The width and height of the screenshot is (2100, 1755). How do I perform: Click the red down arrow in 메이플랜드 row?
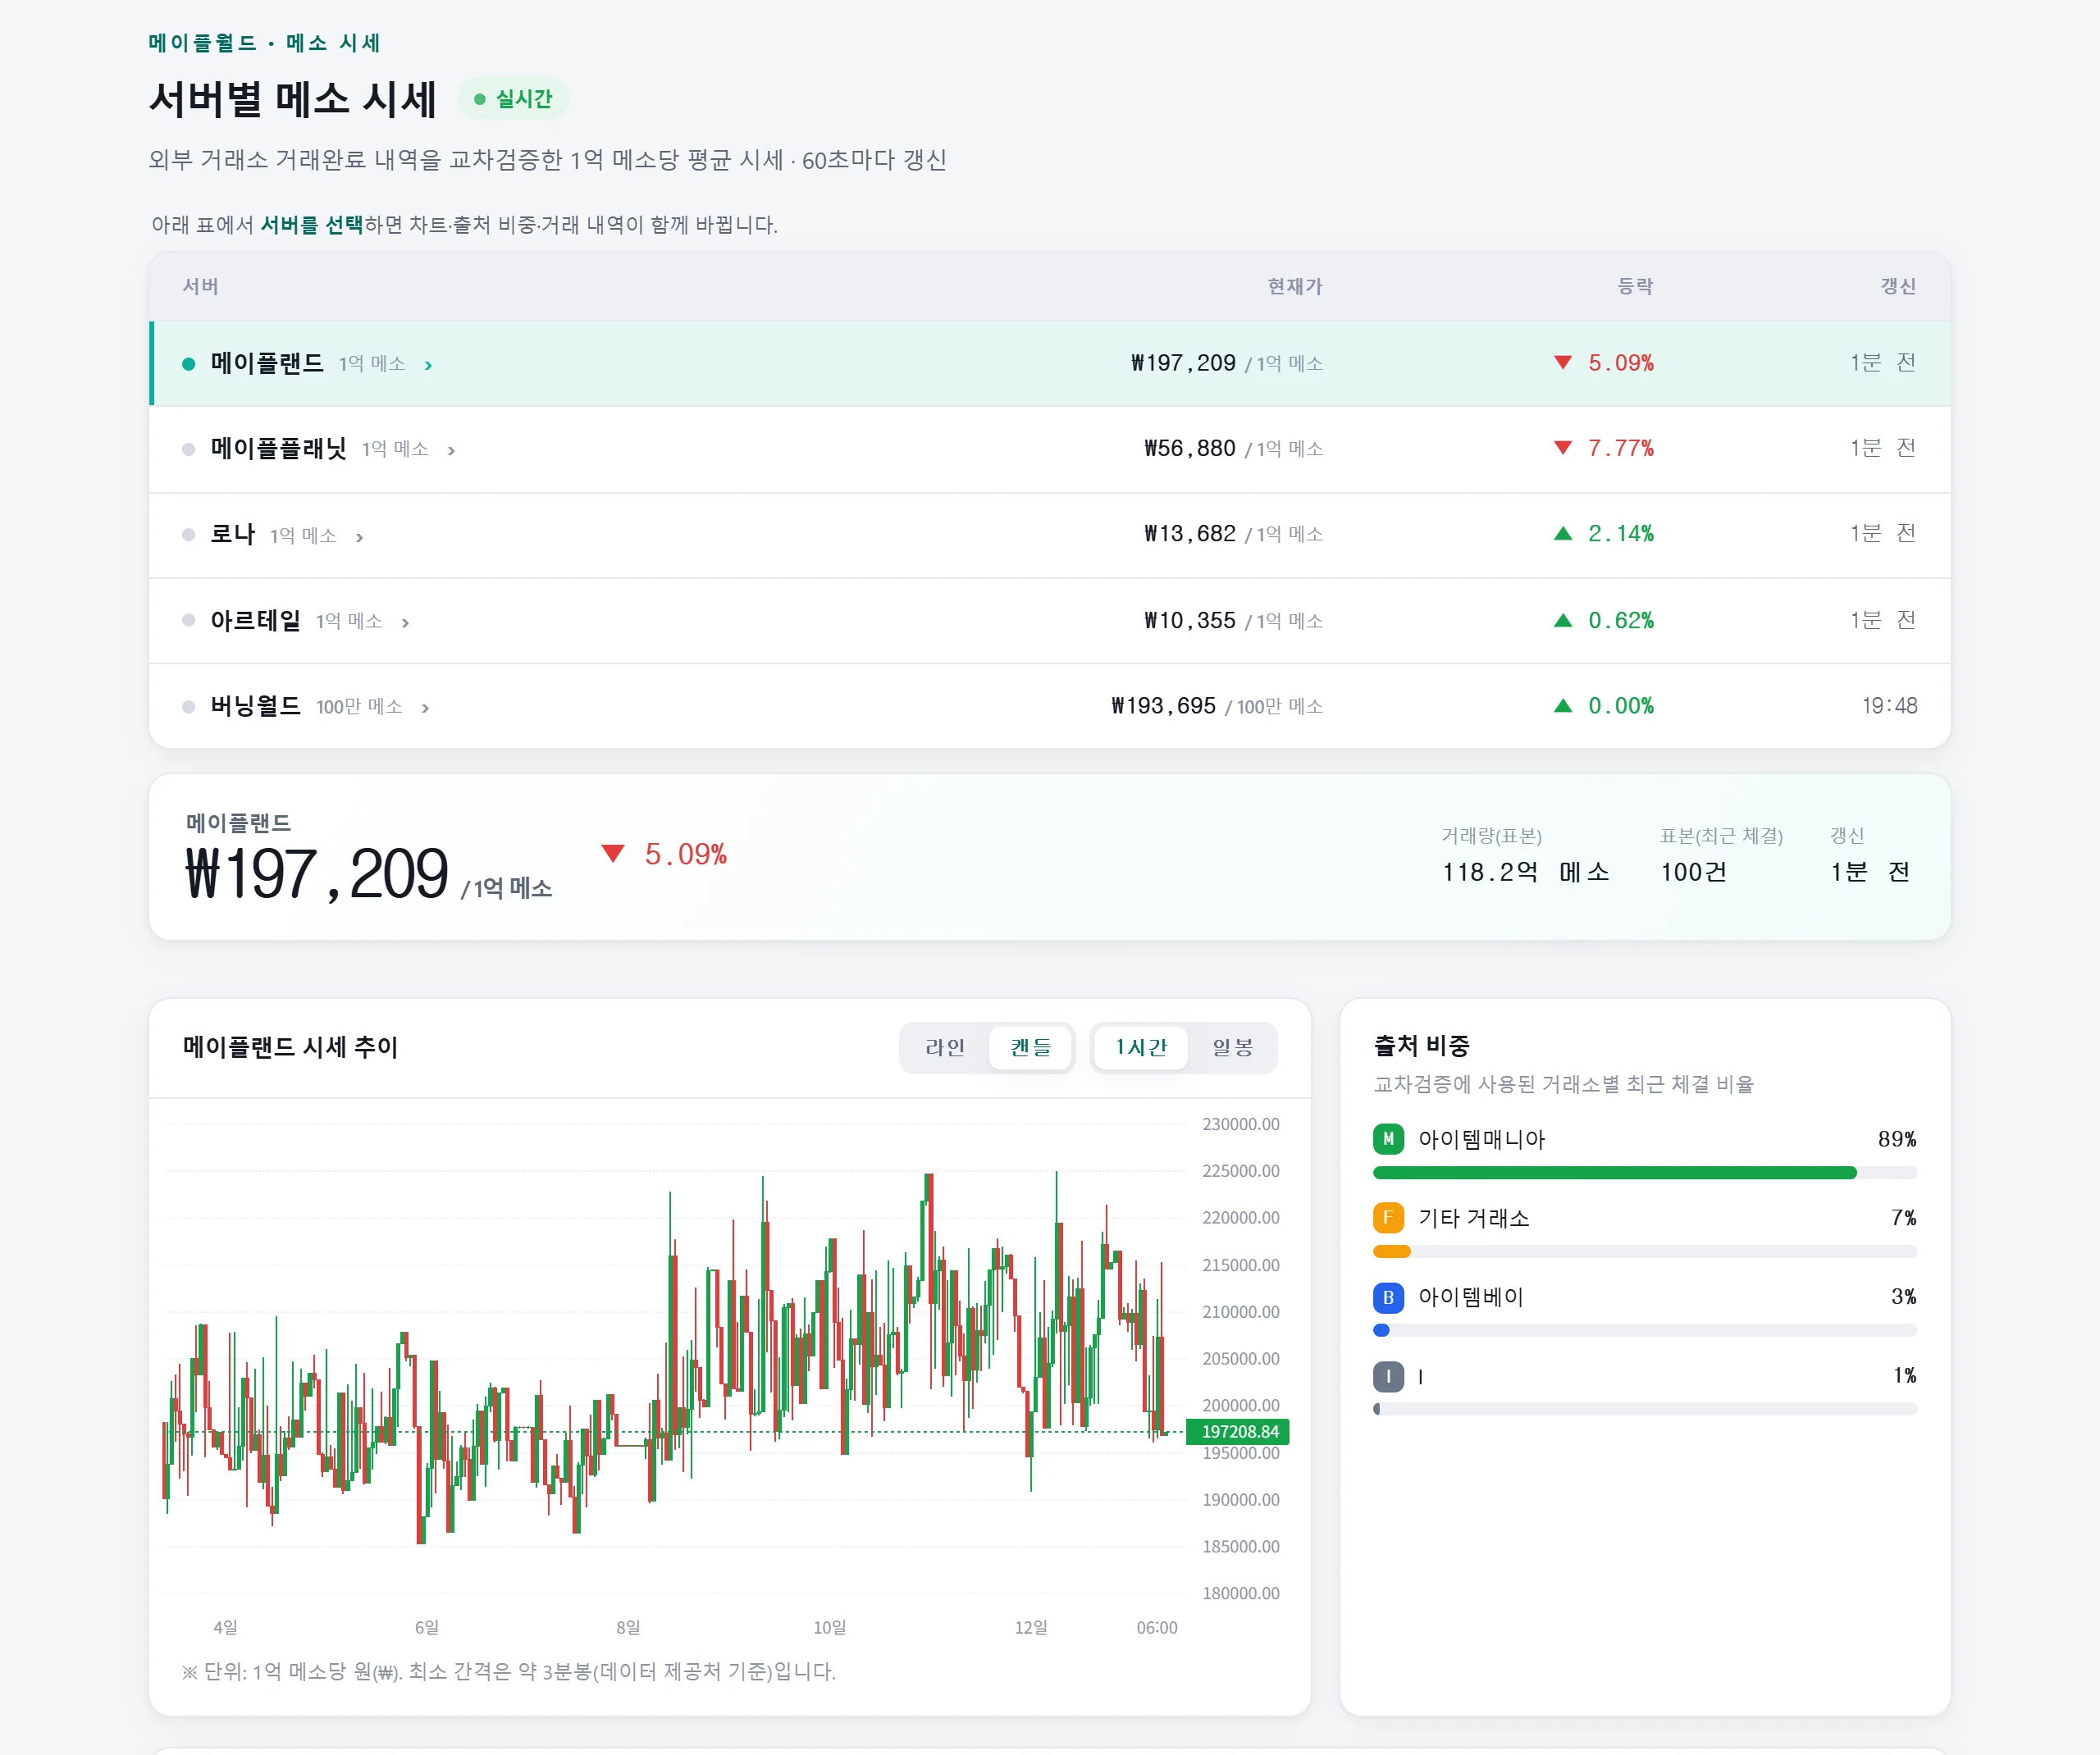[x=1562, y=362]
